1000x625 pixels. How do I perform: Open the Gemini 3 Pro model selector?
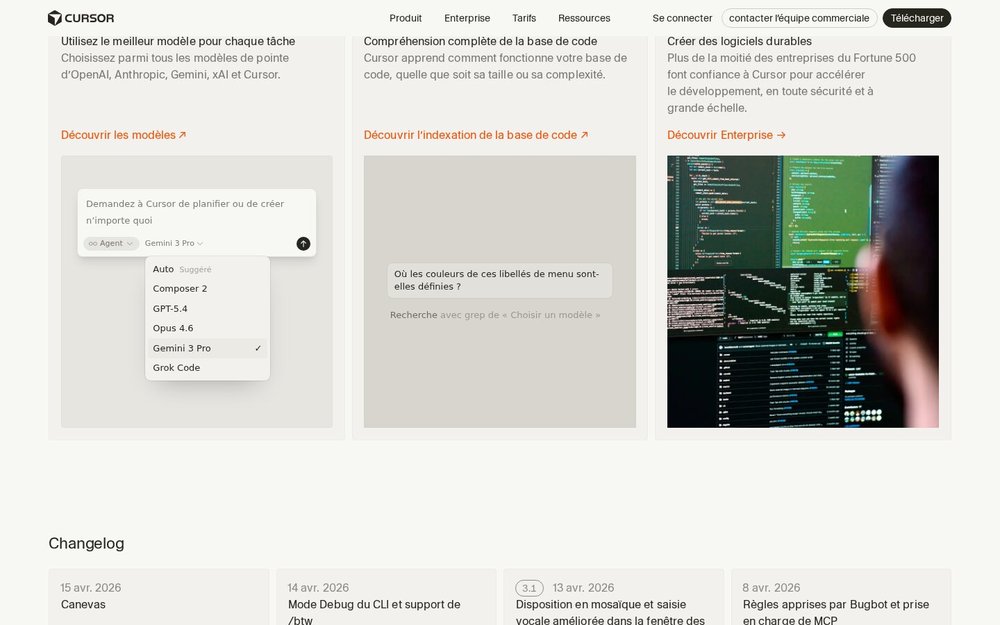click(x=173, y=244)
